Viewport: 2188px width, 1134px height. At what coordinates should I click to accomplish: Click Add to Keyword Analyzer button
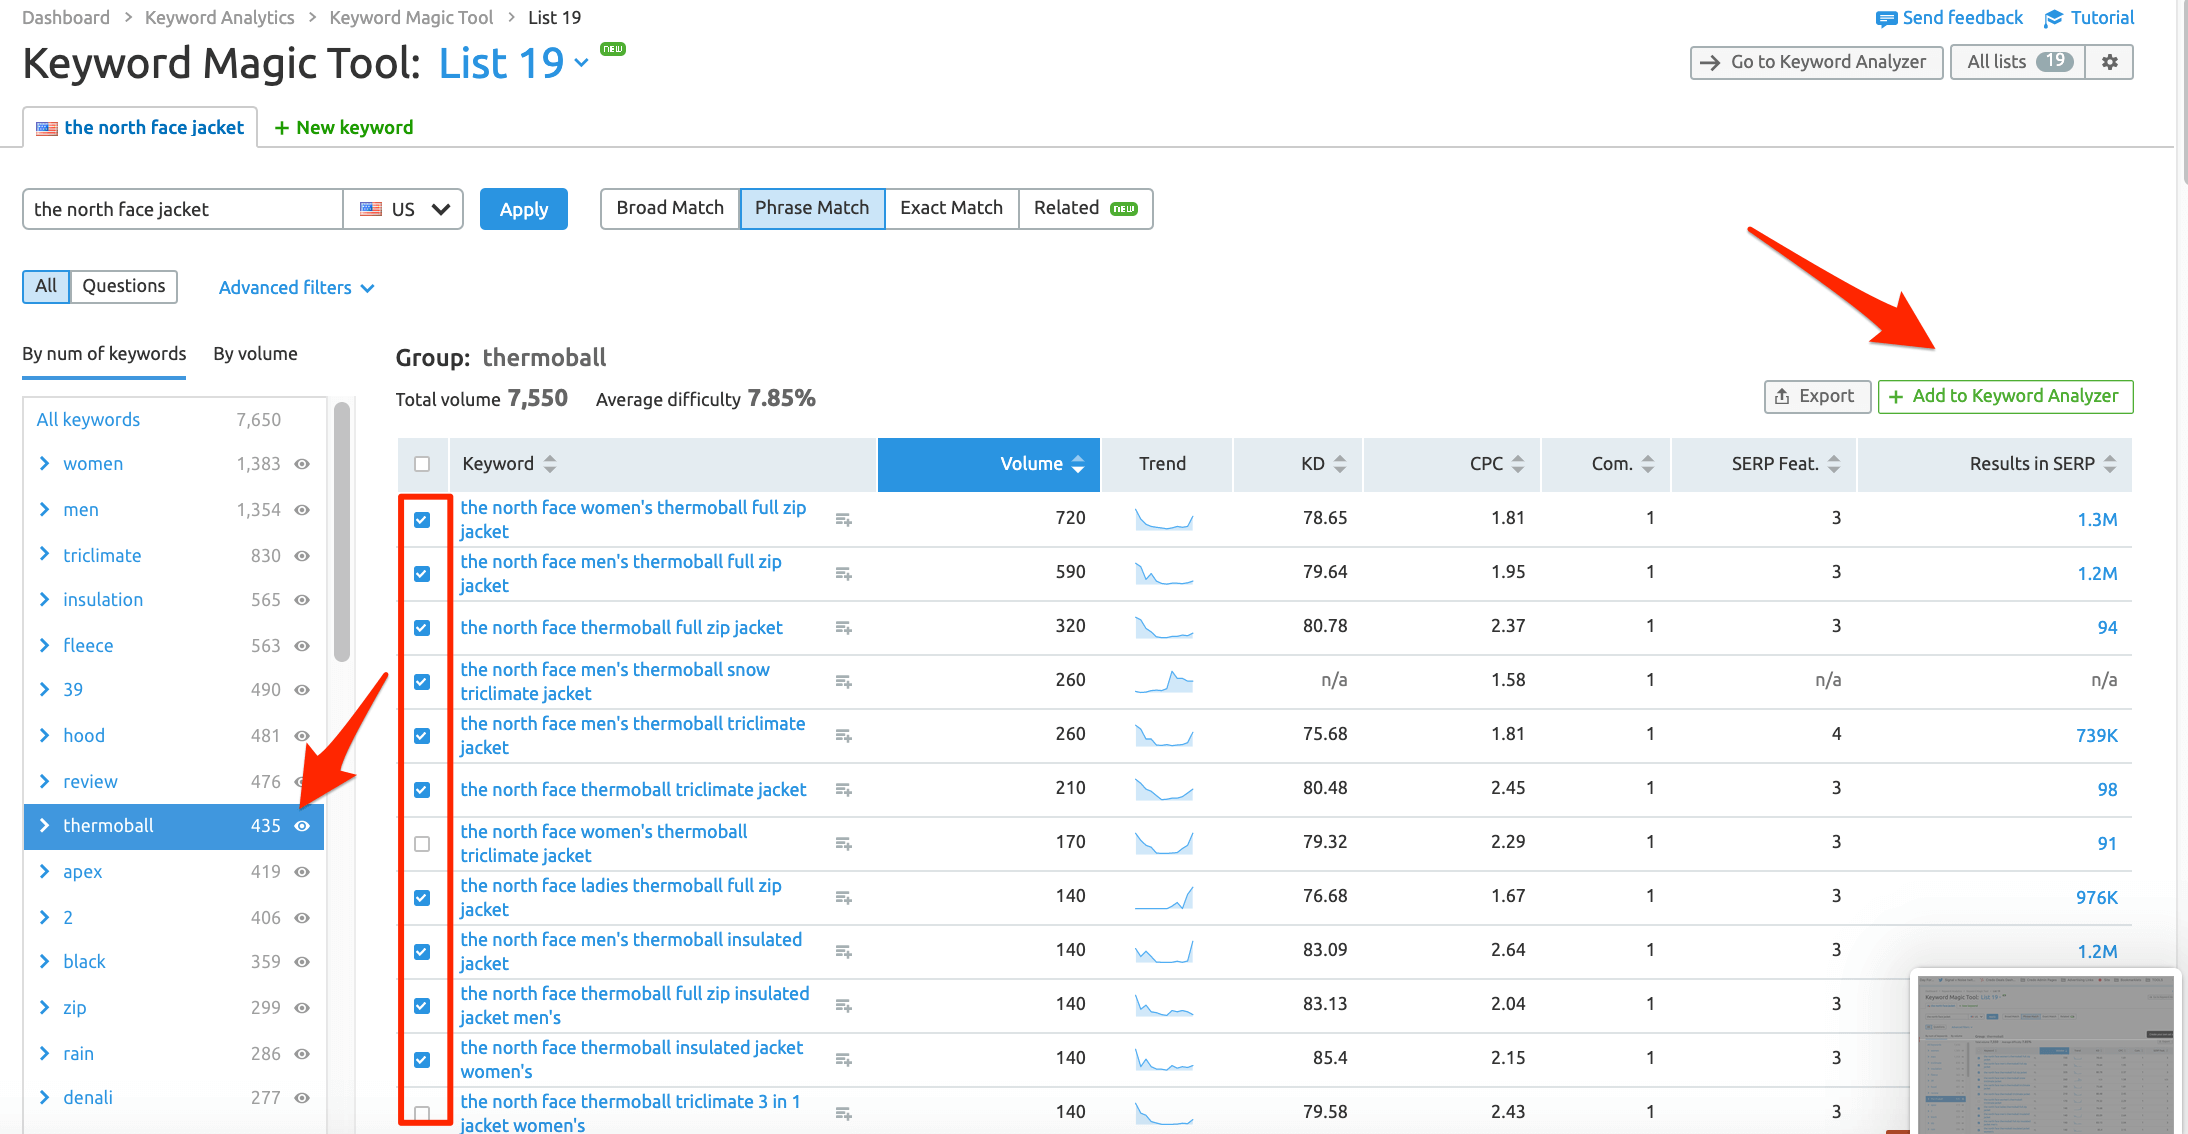[2005, 396]
